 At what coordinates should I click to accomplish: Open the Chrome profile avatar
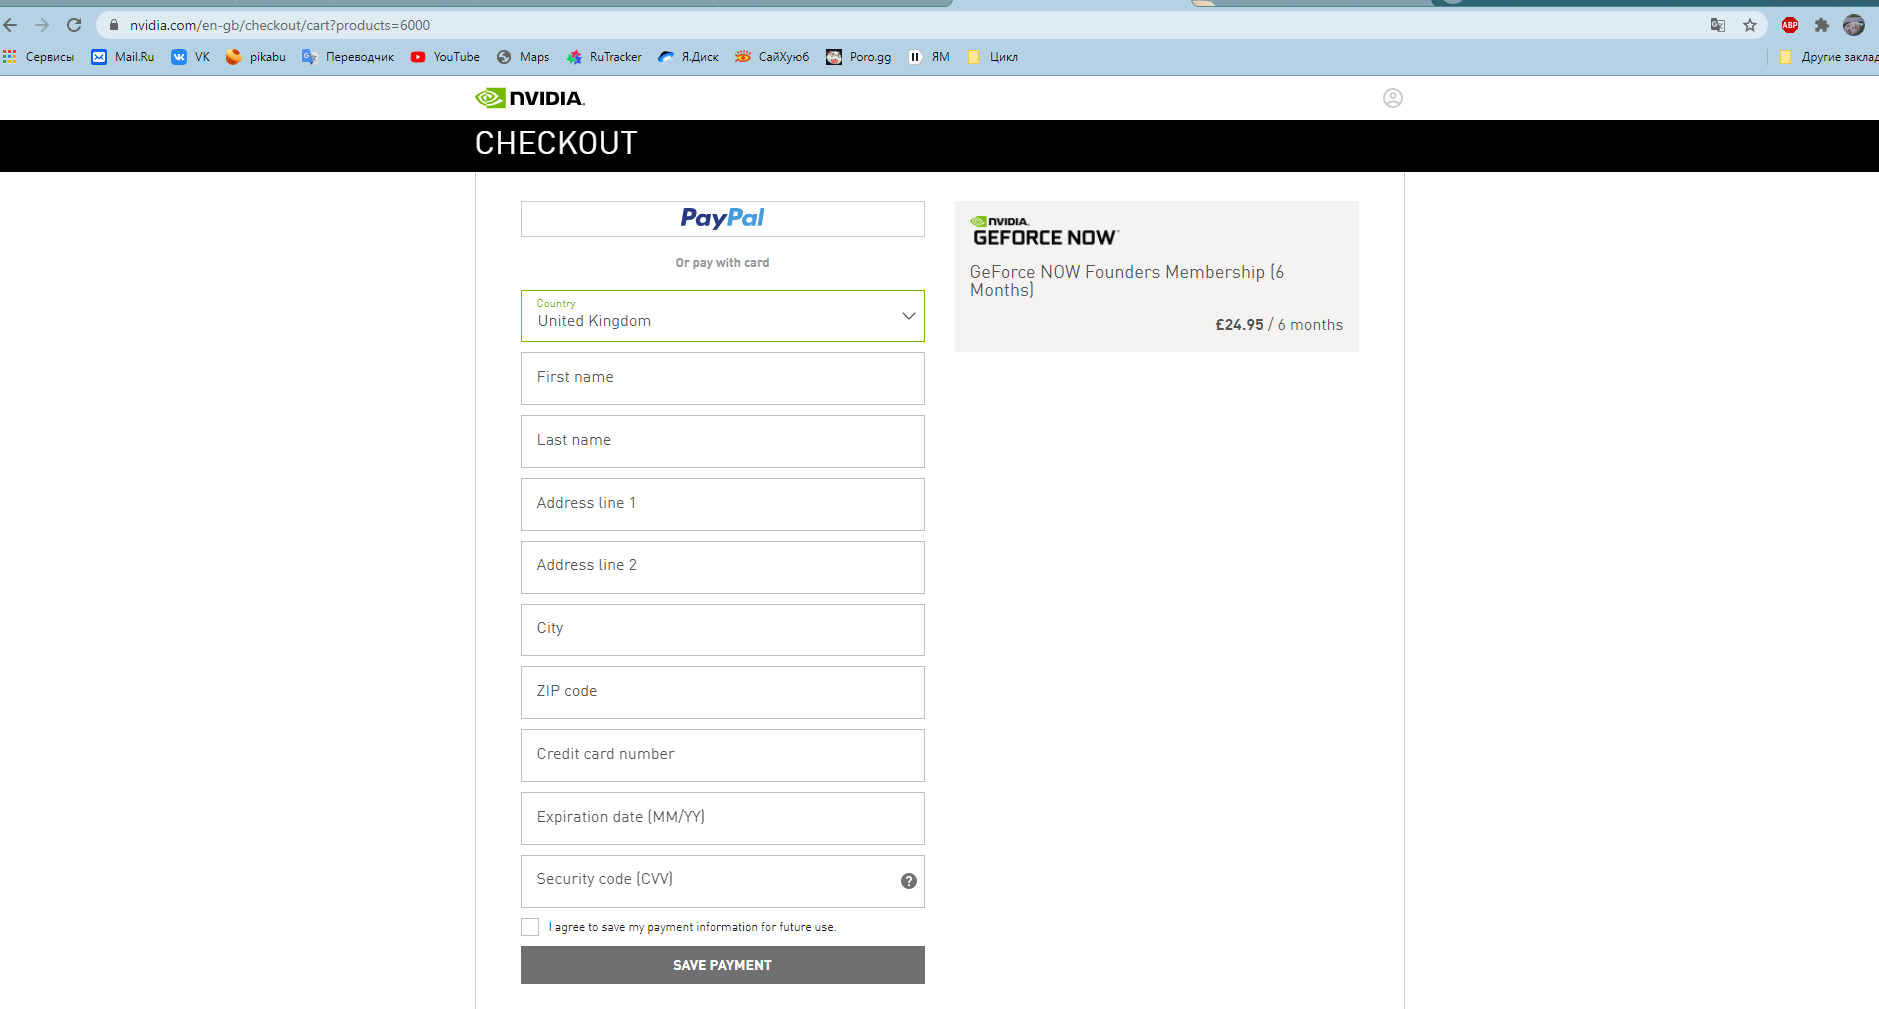(x=1854, y=25)
